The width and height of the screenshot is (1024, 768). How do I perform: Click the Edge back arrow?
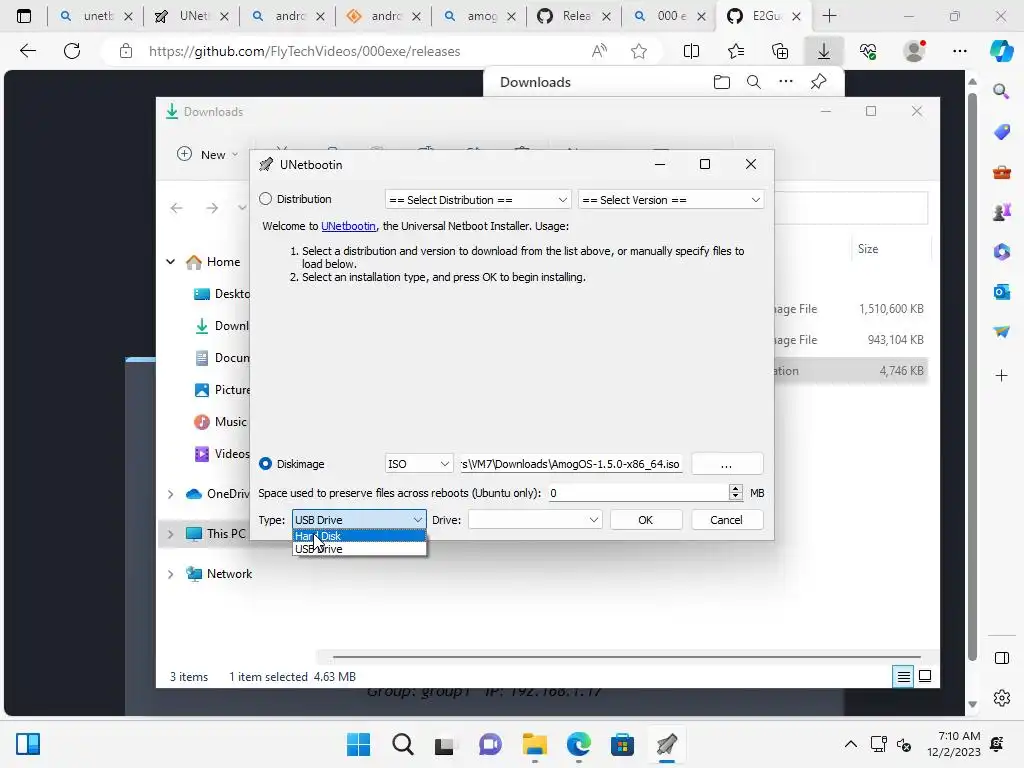tap(28, 51)
